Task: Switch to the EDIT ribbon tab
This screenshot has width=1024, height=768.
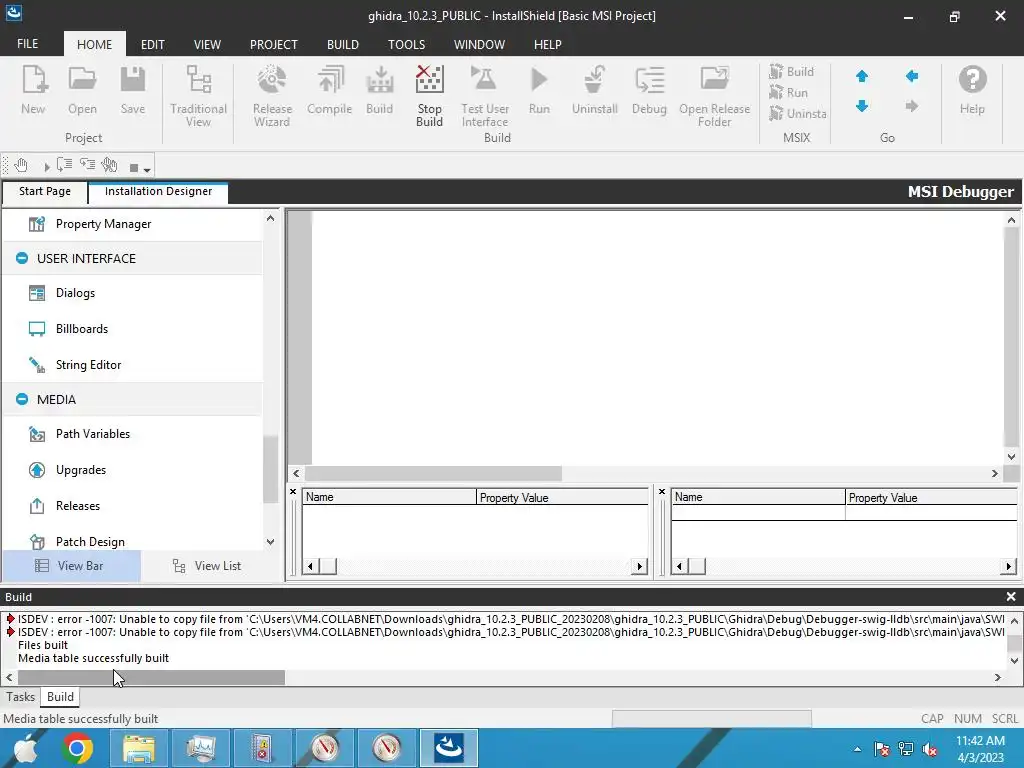Action: [153, 44]
